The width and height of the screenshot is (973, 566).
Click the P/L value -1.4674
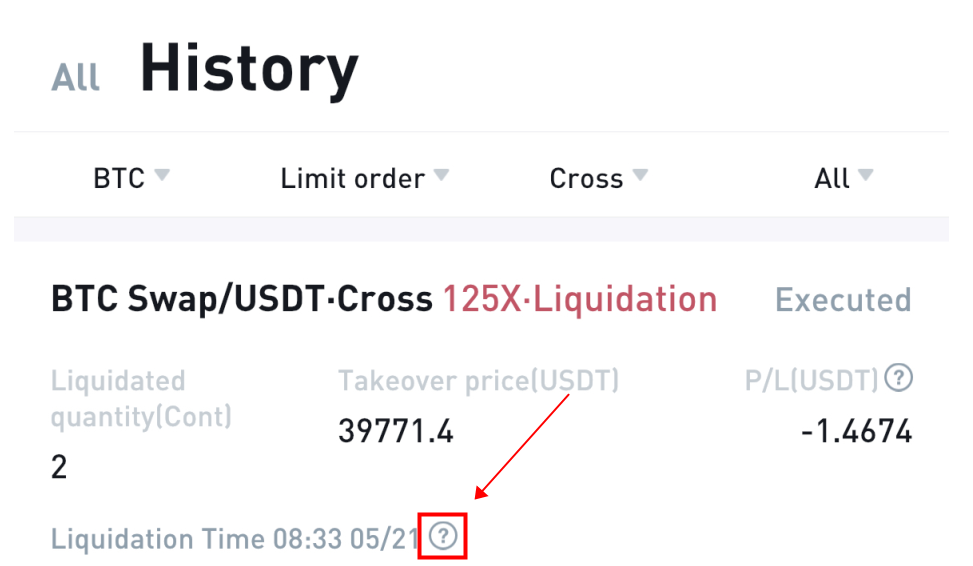(856, 431)
